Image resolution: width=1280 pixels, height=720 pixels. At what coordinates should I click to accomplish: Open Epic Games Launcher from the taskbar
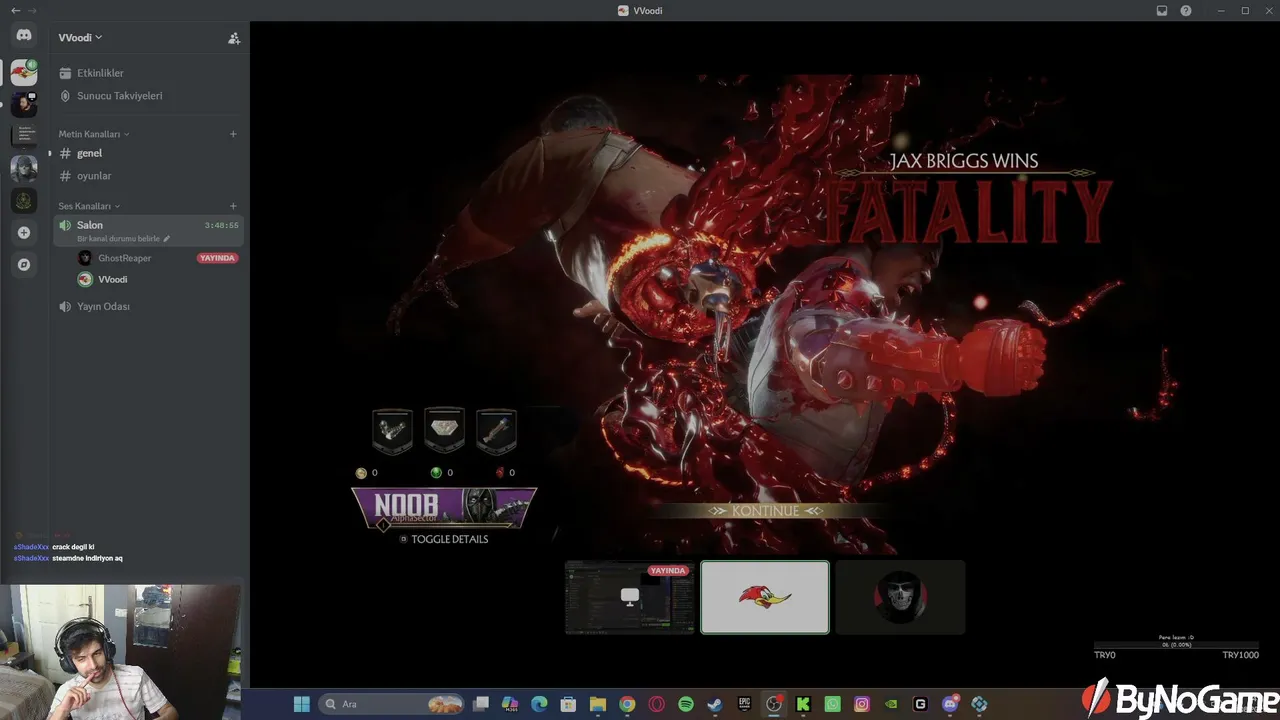click(x=745, y=704)
